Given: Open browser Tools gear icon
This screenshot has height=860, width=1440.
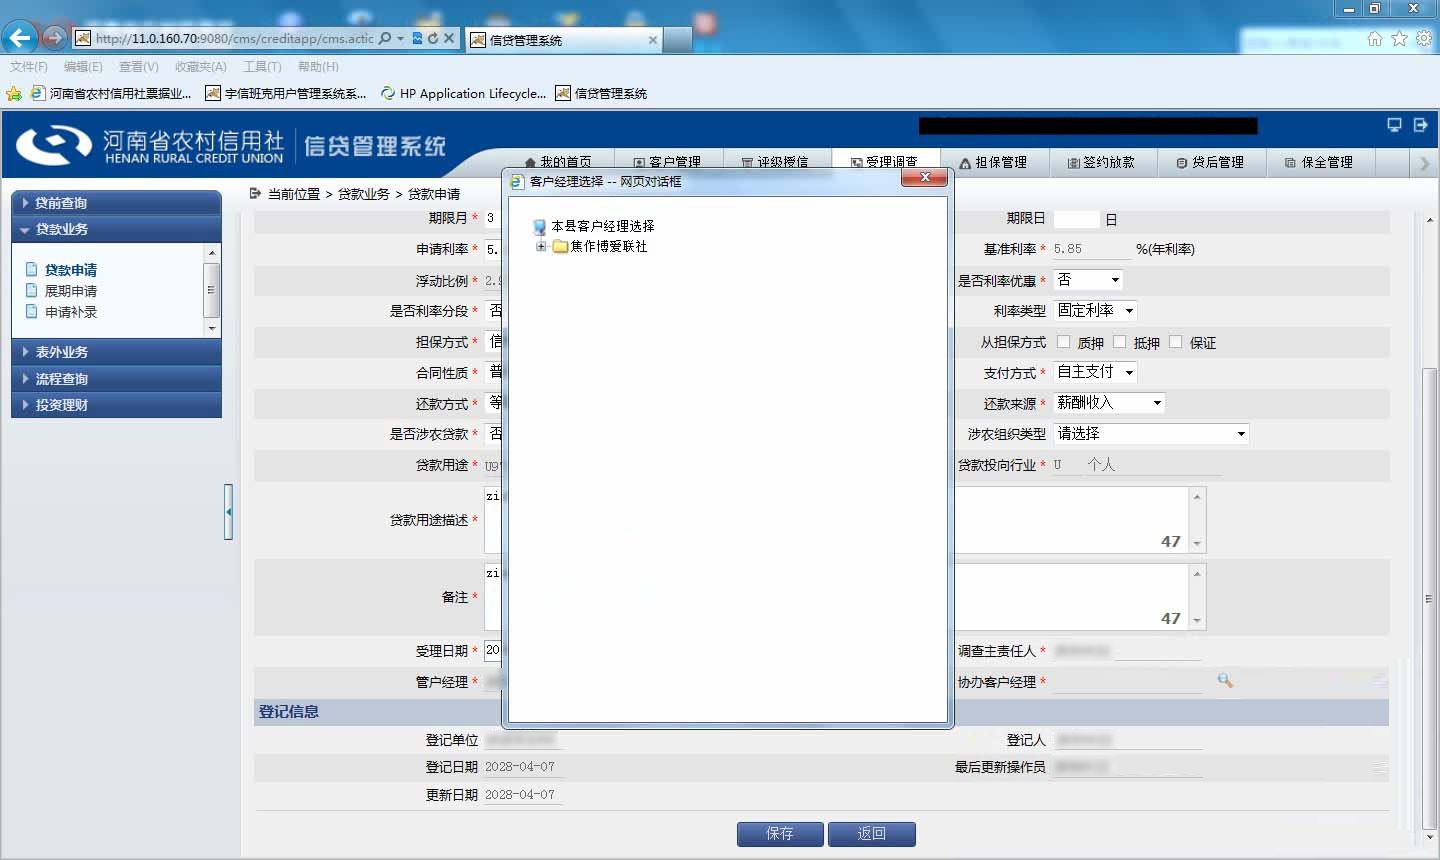Looking at the screenshot, I should (x=1424, y=38).
